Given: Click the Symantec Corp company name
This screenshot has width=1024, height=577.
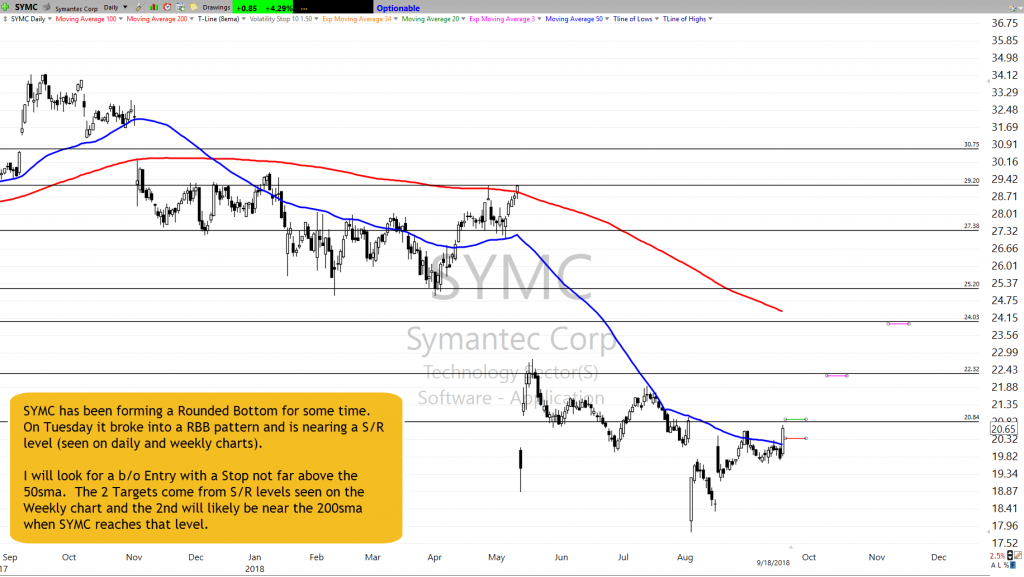Looking at the screenshot, I should 76,8.
